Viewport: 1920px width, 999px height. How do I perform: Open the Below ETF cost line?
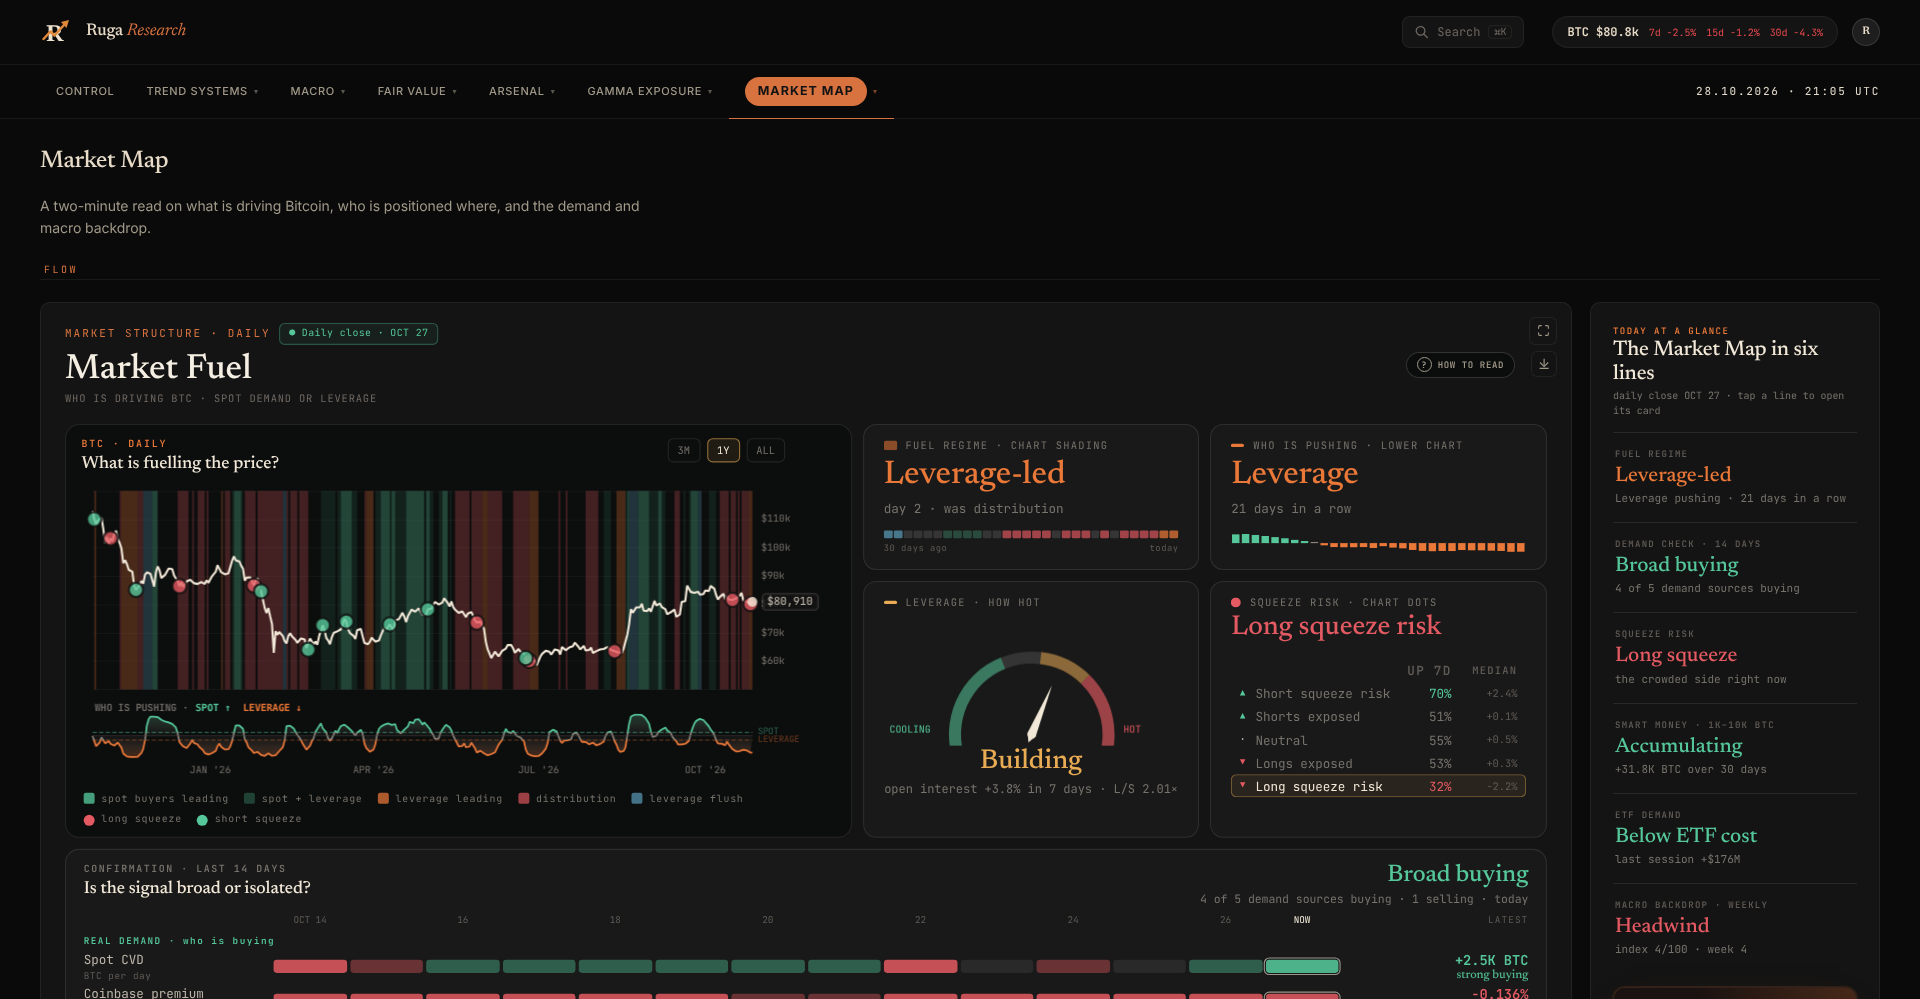point(1734,838)
